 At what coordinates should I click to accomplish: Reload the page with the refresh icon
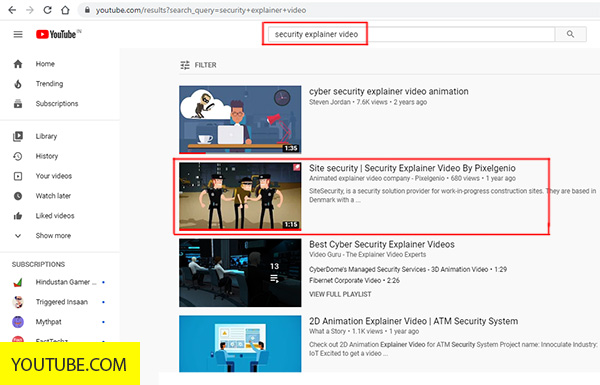click(x=47, y=10)
